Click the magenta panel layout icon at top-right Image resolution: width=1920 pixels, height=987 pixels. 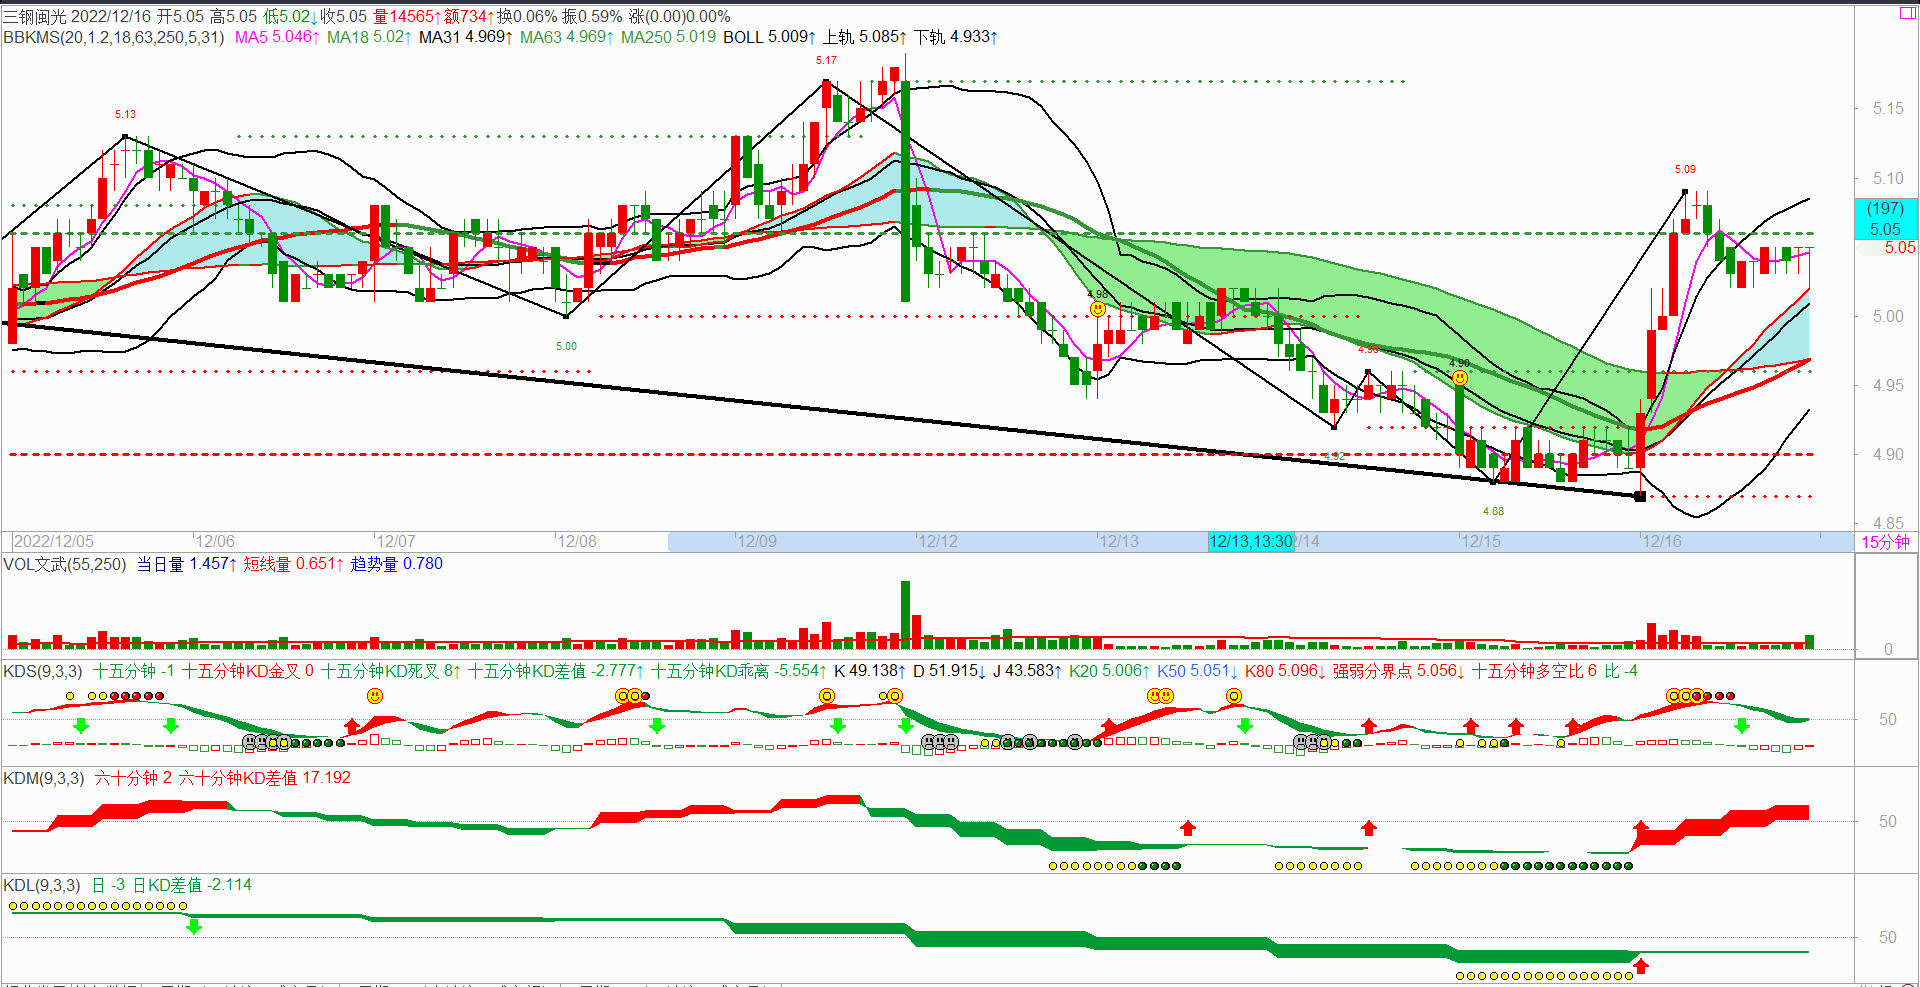[1907, 13]
